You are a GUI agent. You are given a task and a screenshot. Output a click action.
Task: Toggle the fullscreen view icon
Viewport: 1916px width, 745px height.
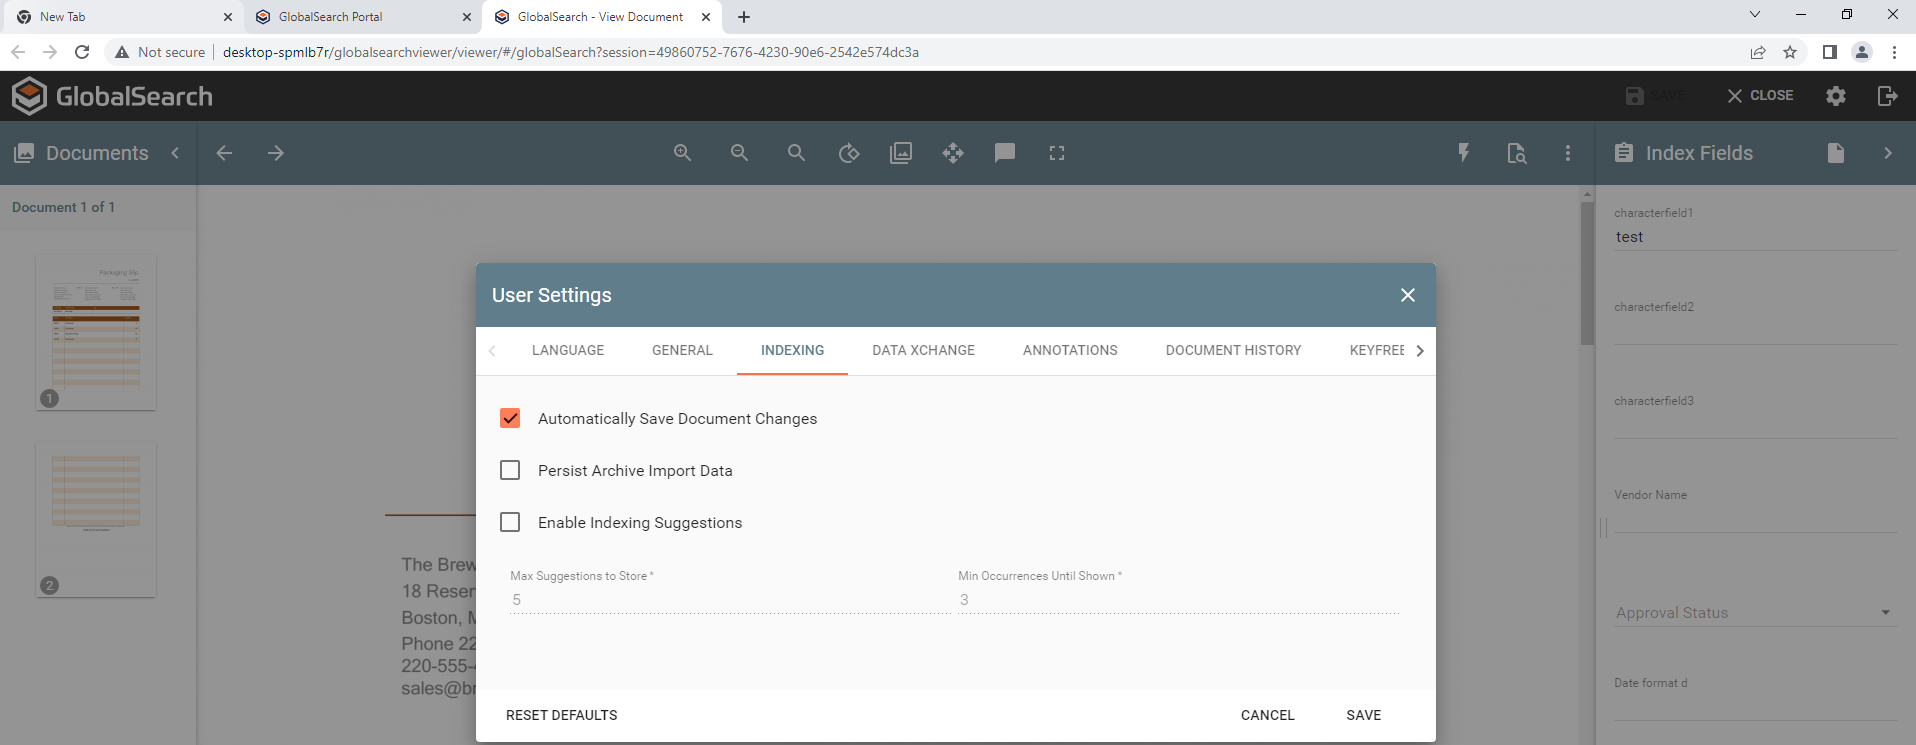(x=1057, y=153)
